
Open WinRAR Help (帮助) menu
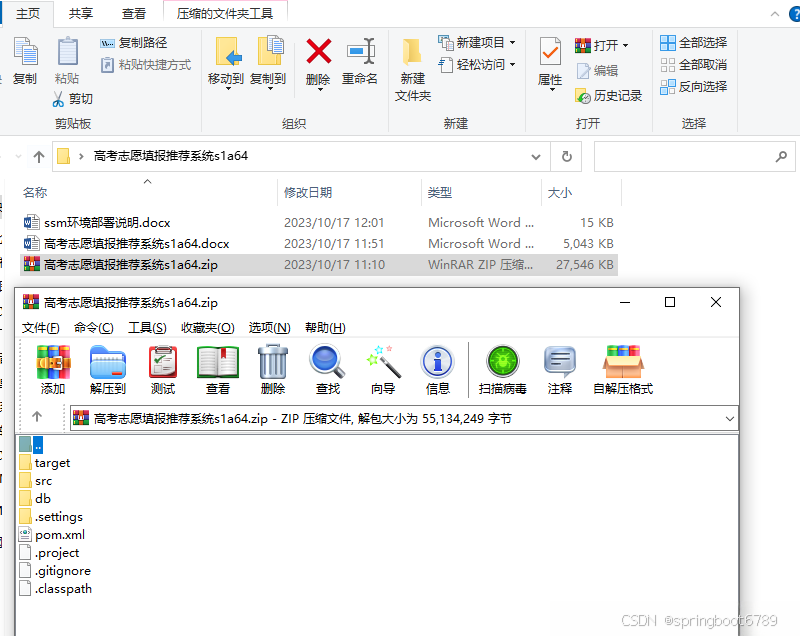[x=325, y=327]
